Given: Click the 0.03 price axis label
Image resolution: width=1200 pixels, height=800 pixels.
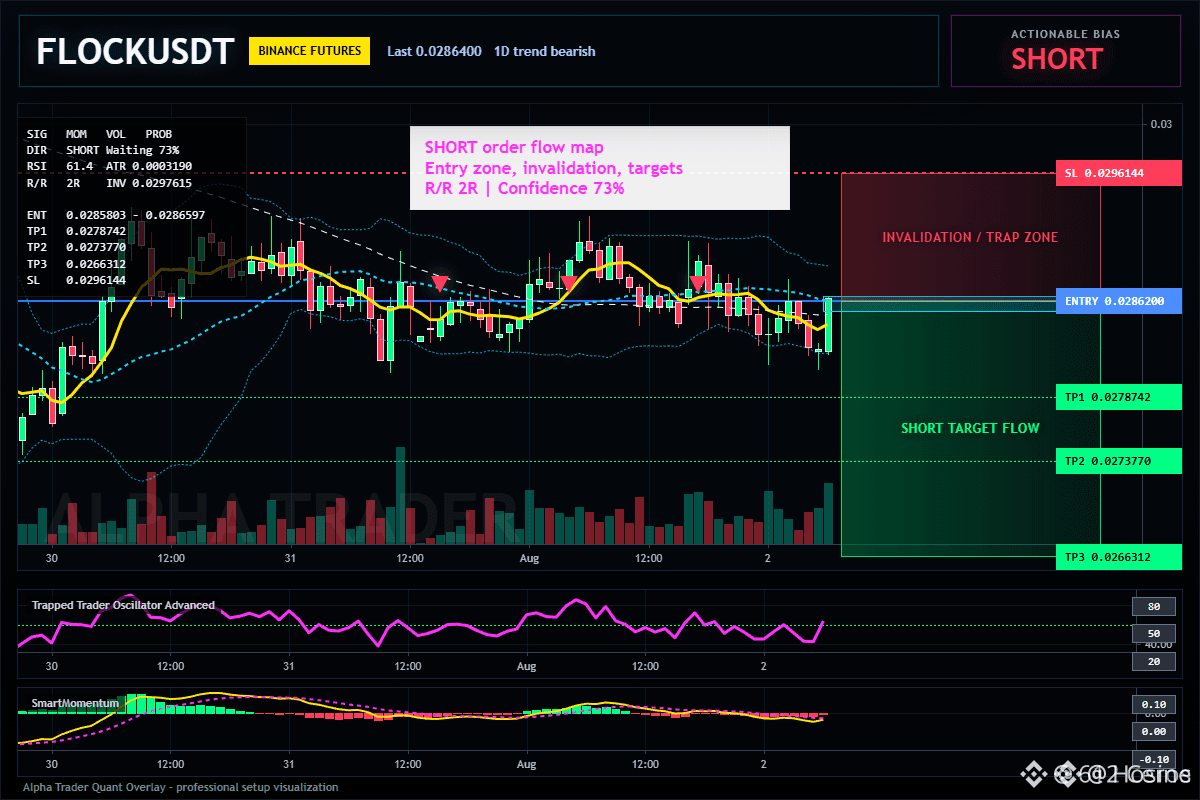Looking at the screenshot, I should point(1161,124).
